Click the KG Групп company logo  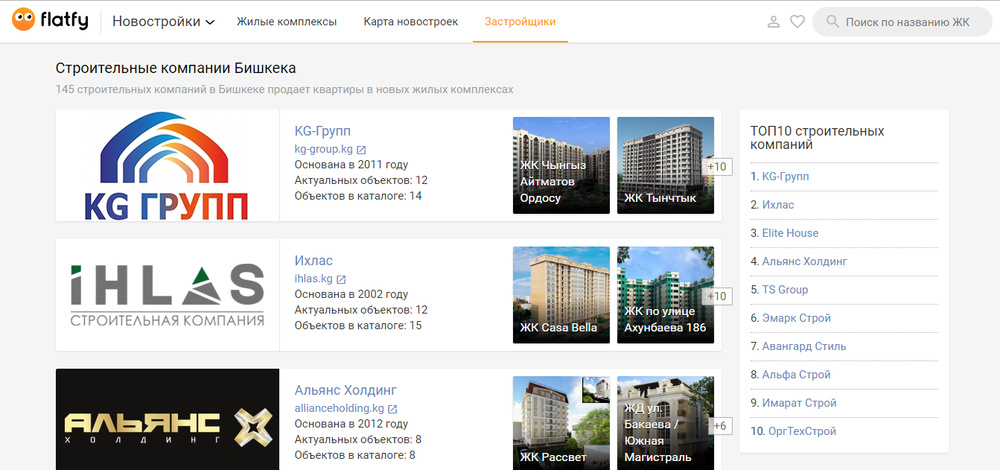(167, 166)
